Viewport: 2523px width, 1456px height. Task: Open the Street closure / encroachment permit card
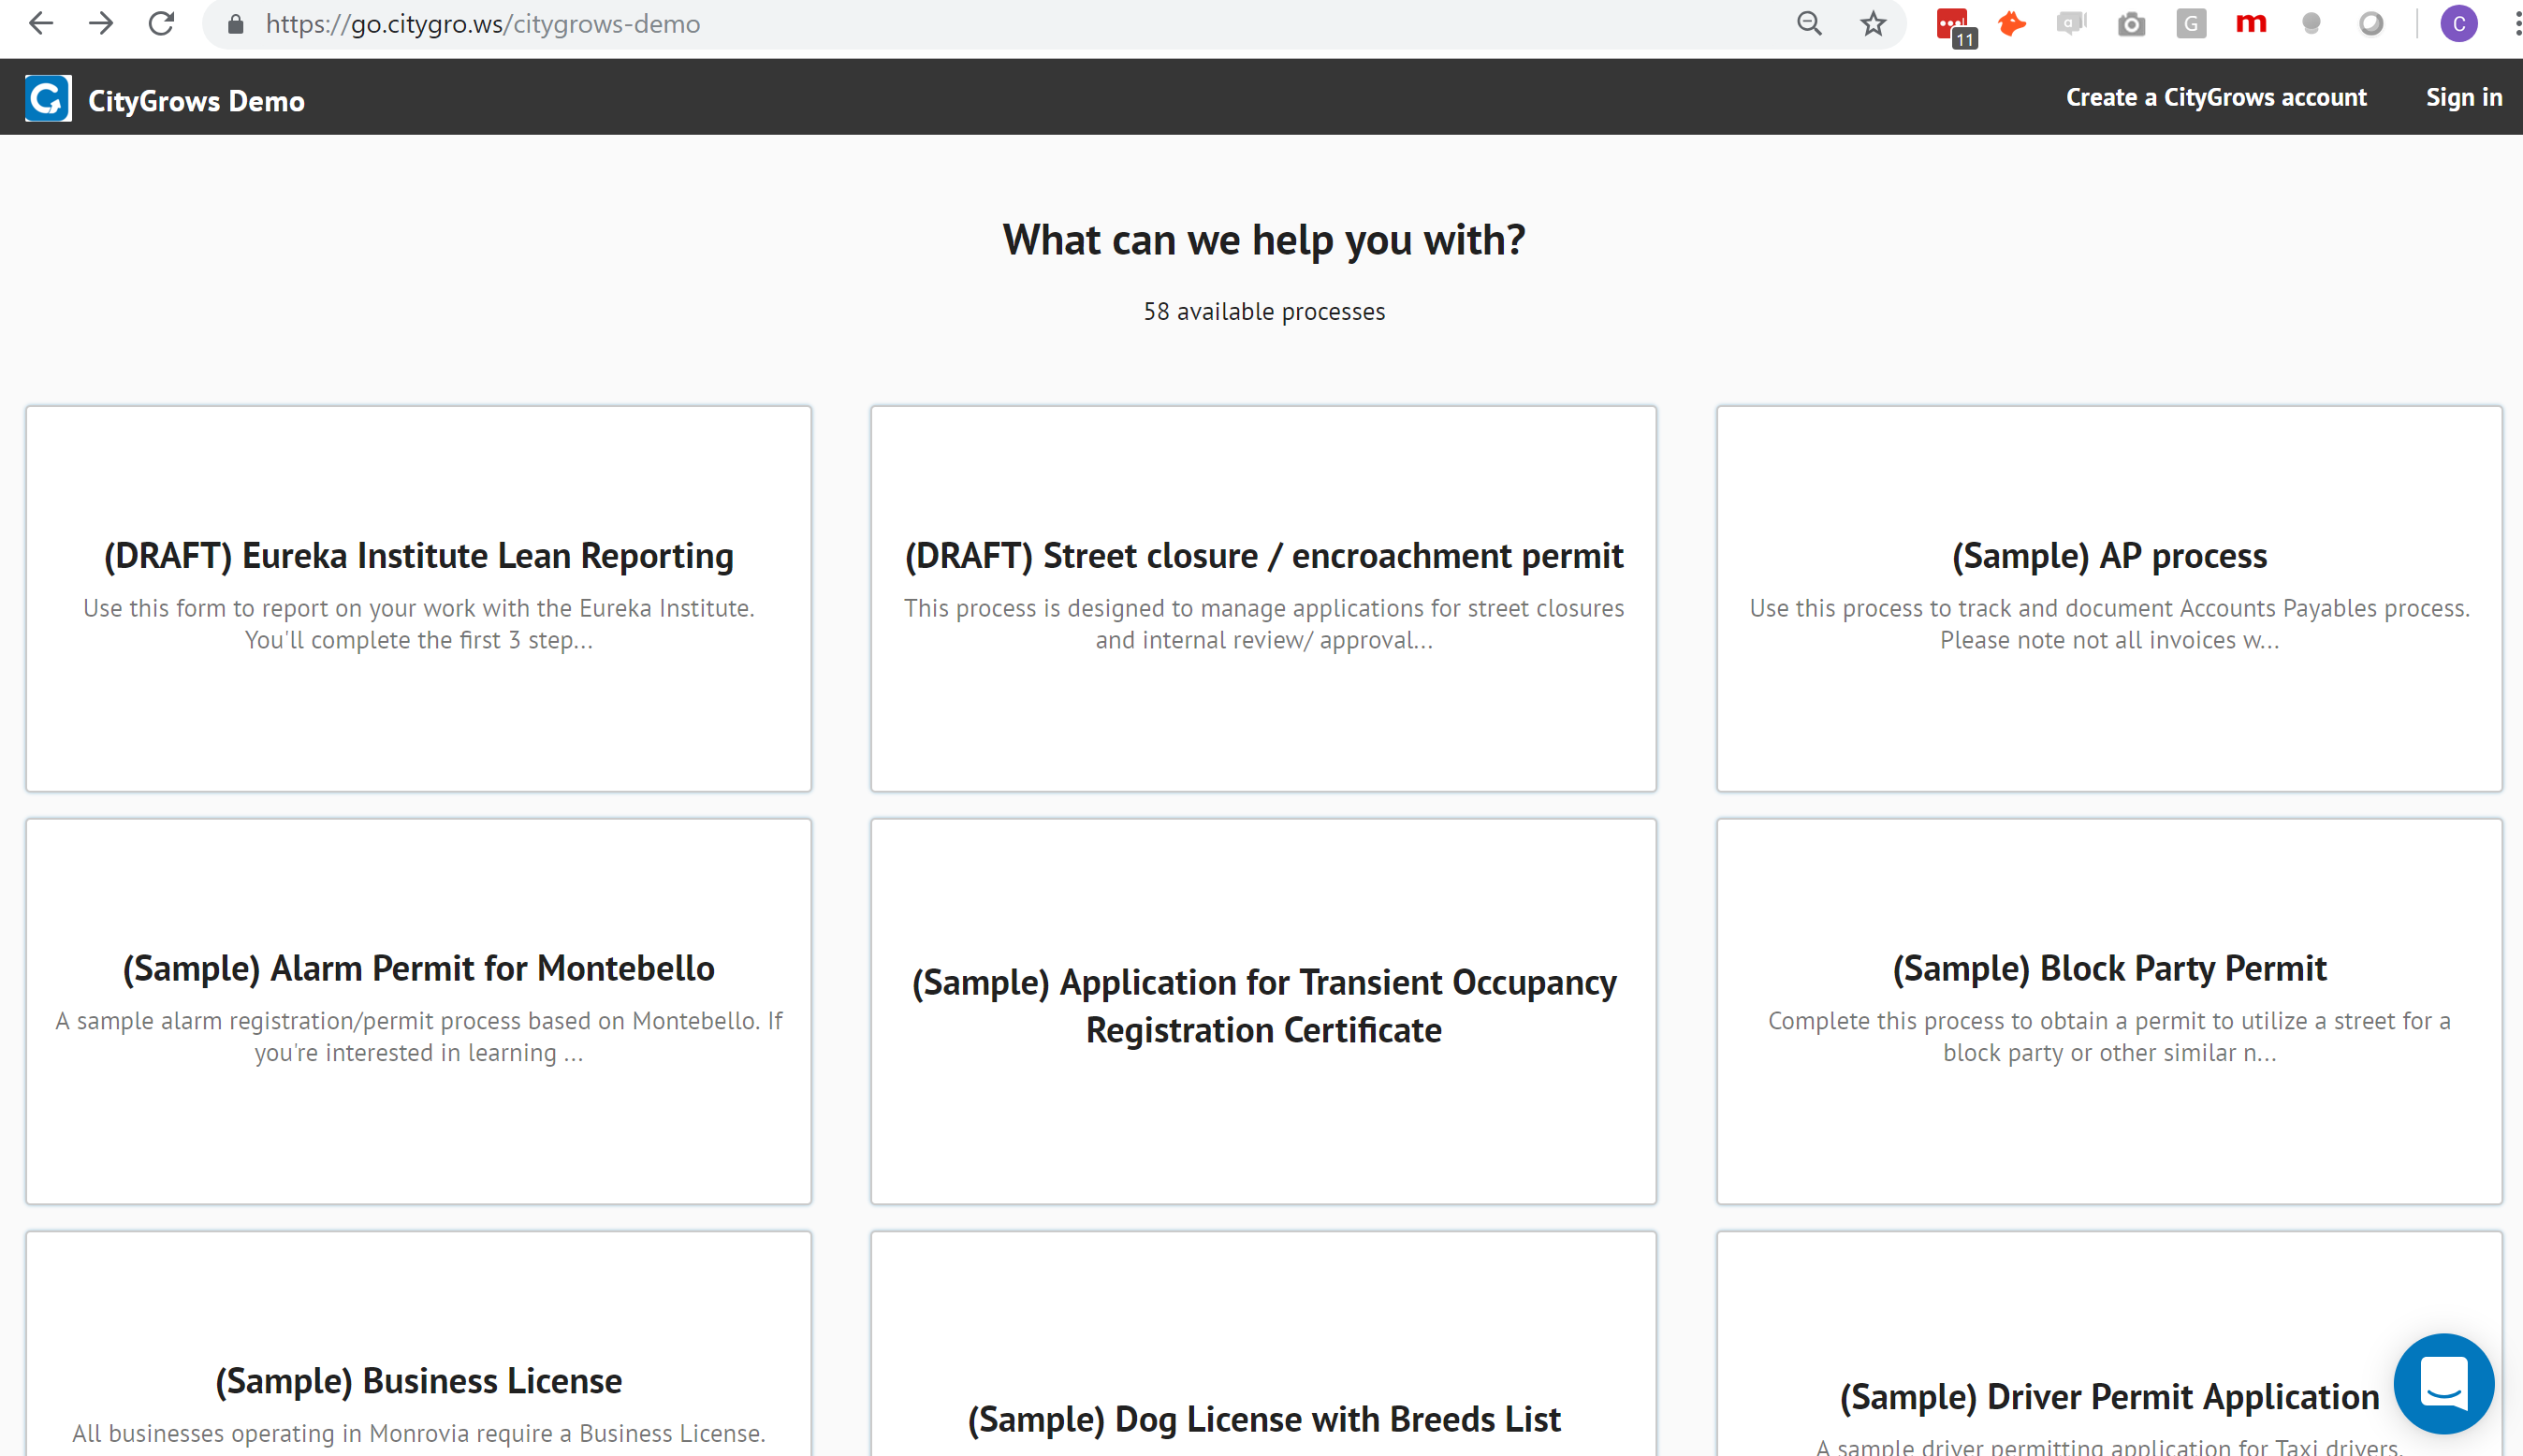1263,598
